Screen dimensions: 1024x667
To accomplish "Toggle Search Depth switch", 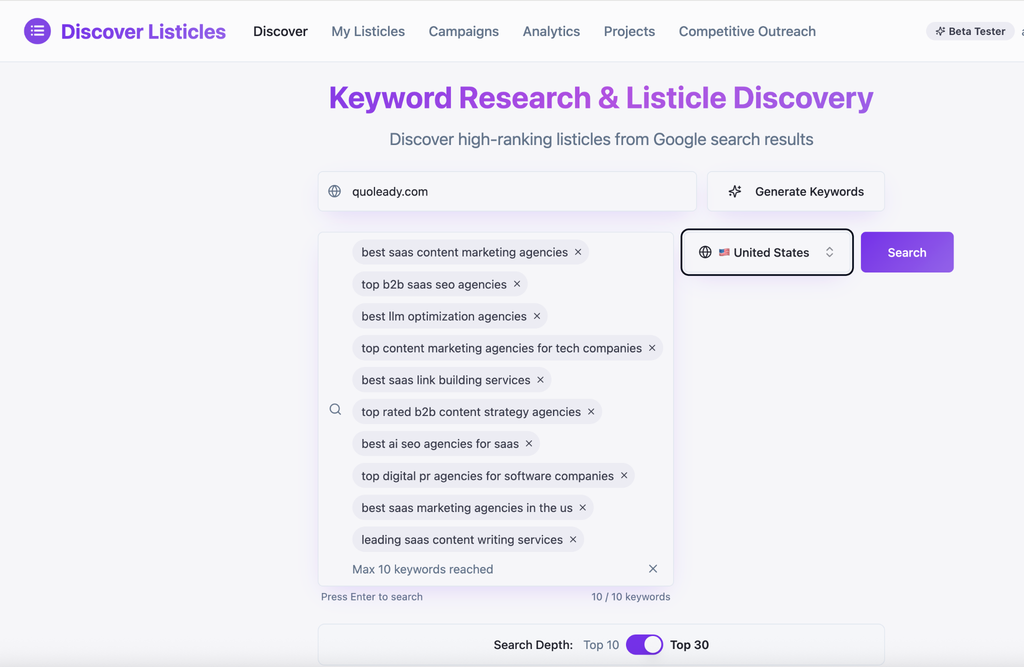I will (x=645, y=645).
